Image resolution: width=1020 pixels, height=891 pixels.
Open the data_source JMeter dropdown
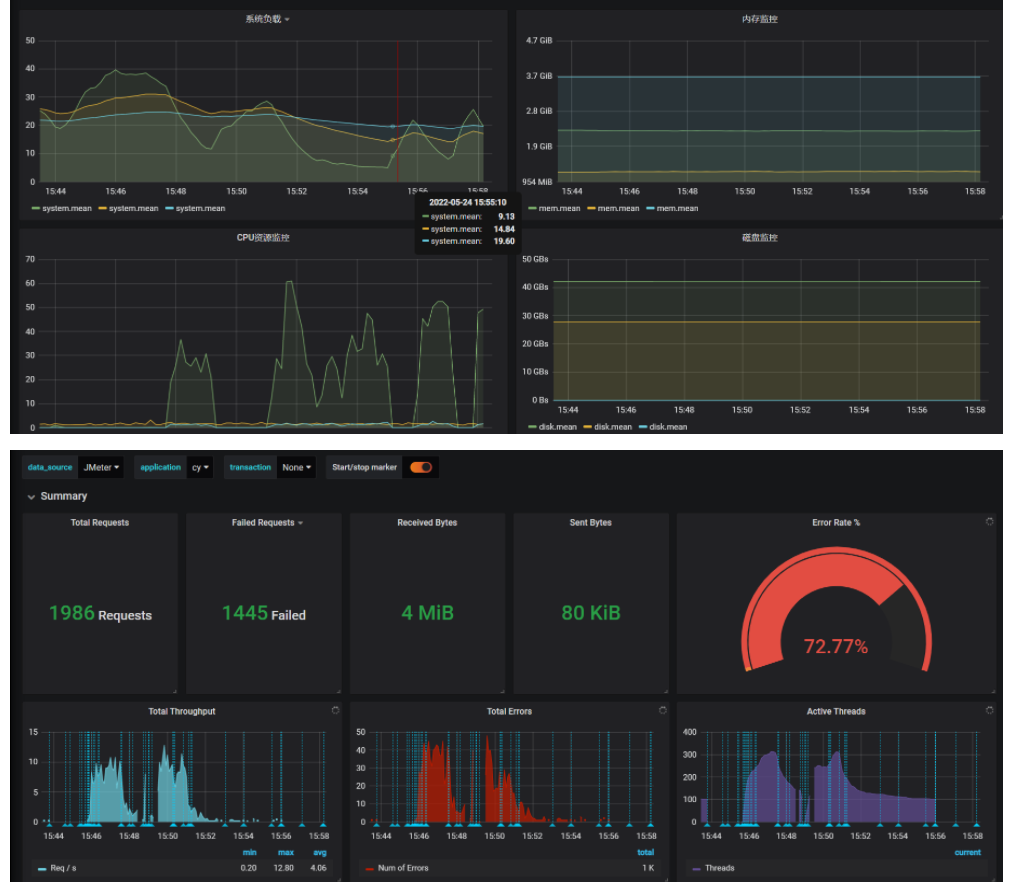101,467
